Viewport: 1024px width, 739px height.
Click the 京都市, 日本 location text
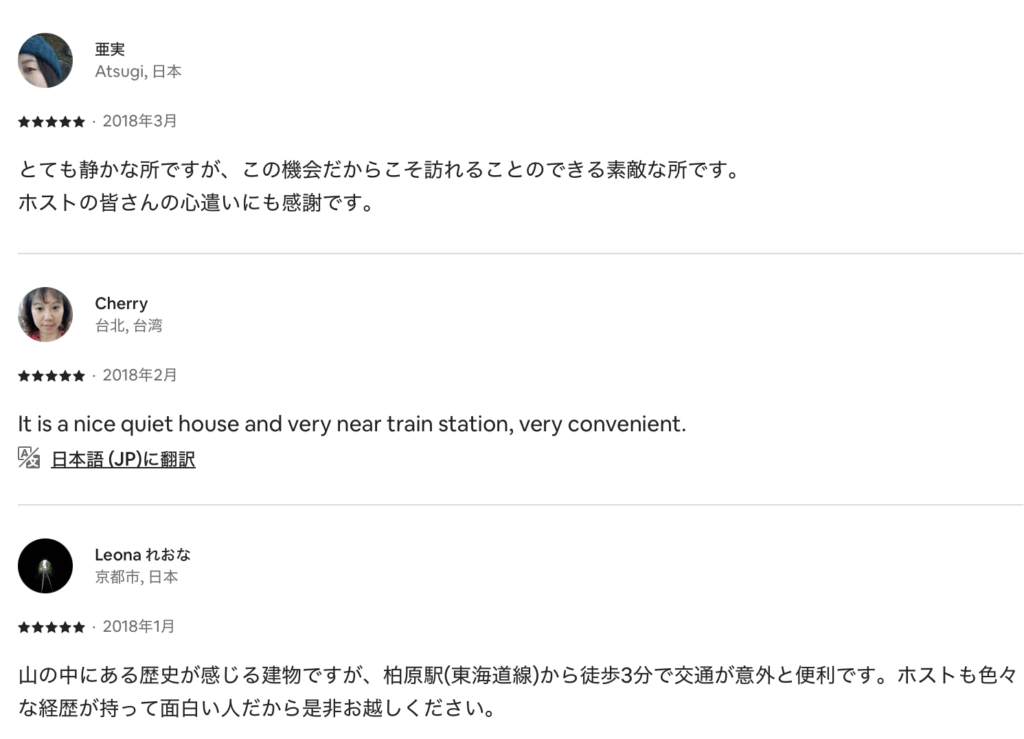coord(137,577)
